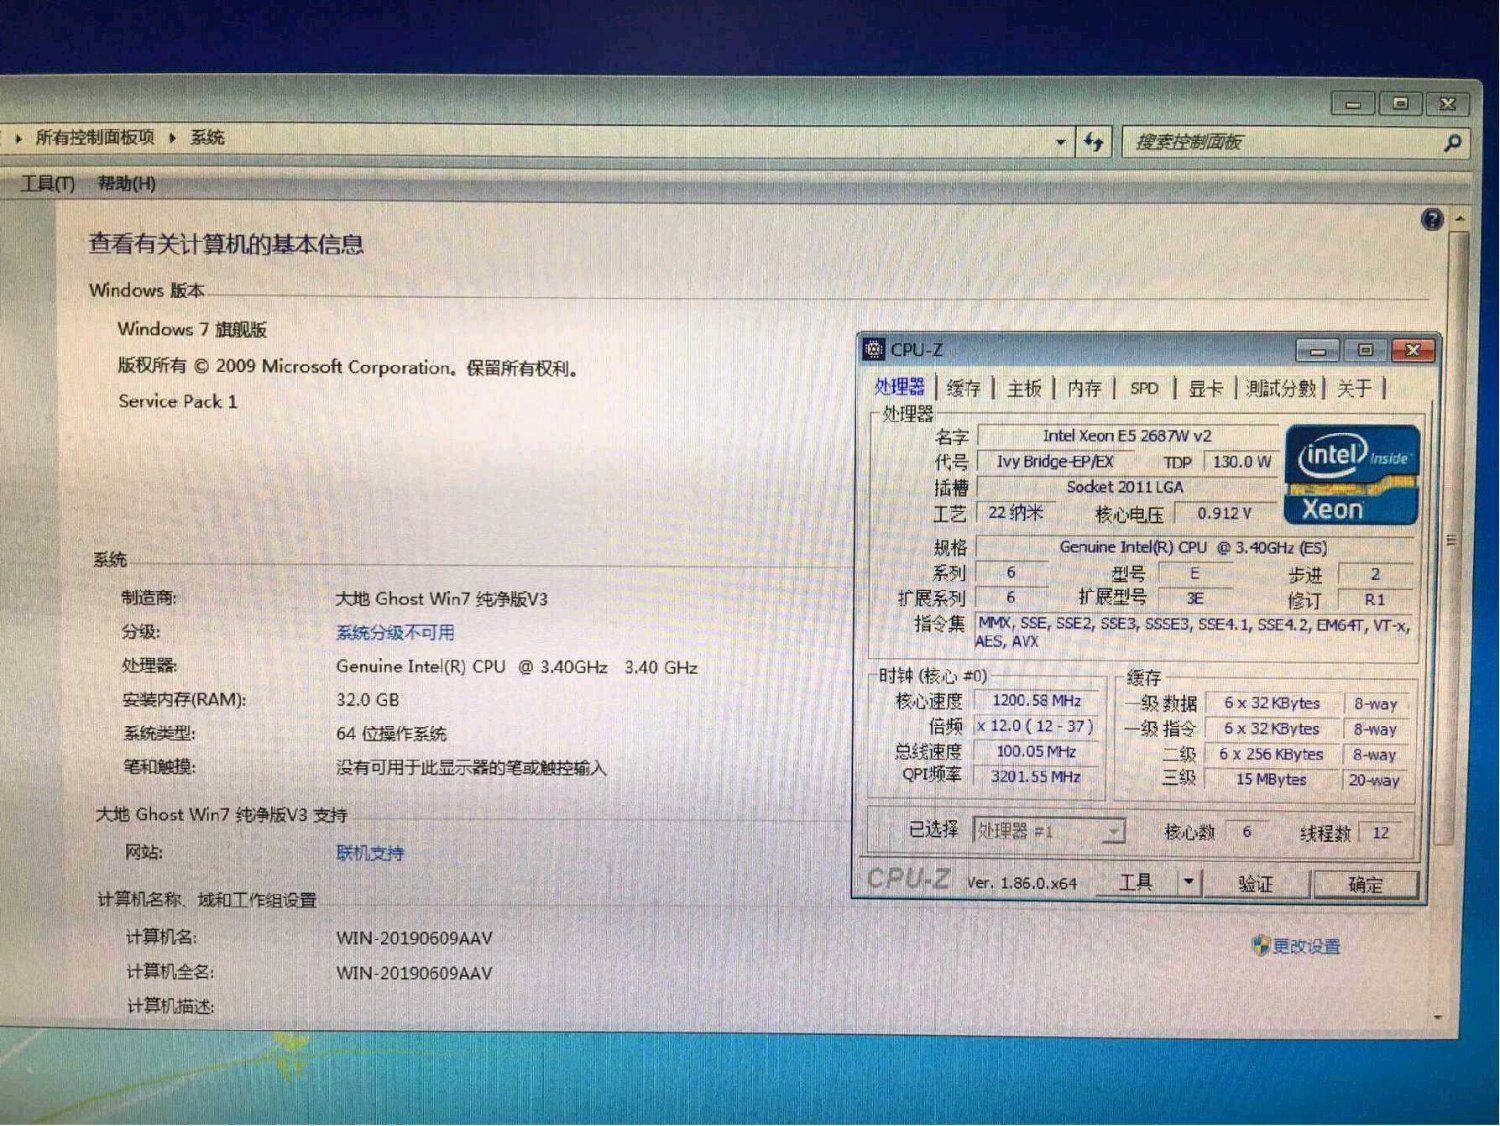
Task: Click the 工具 button in CPU-Z
Action: click(1136, 882)
